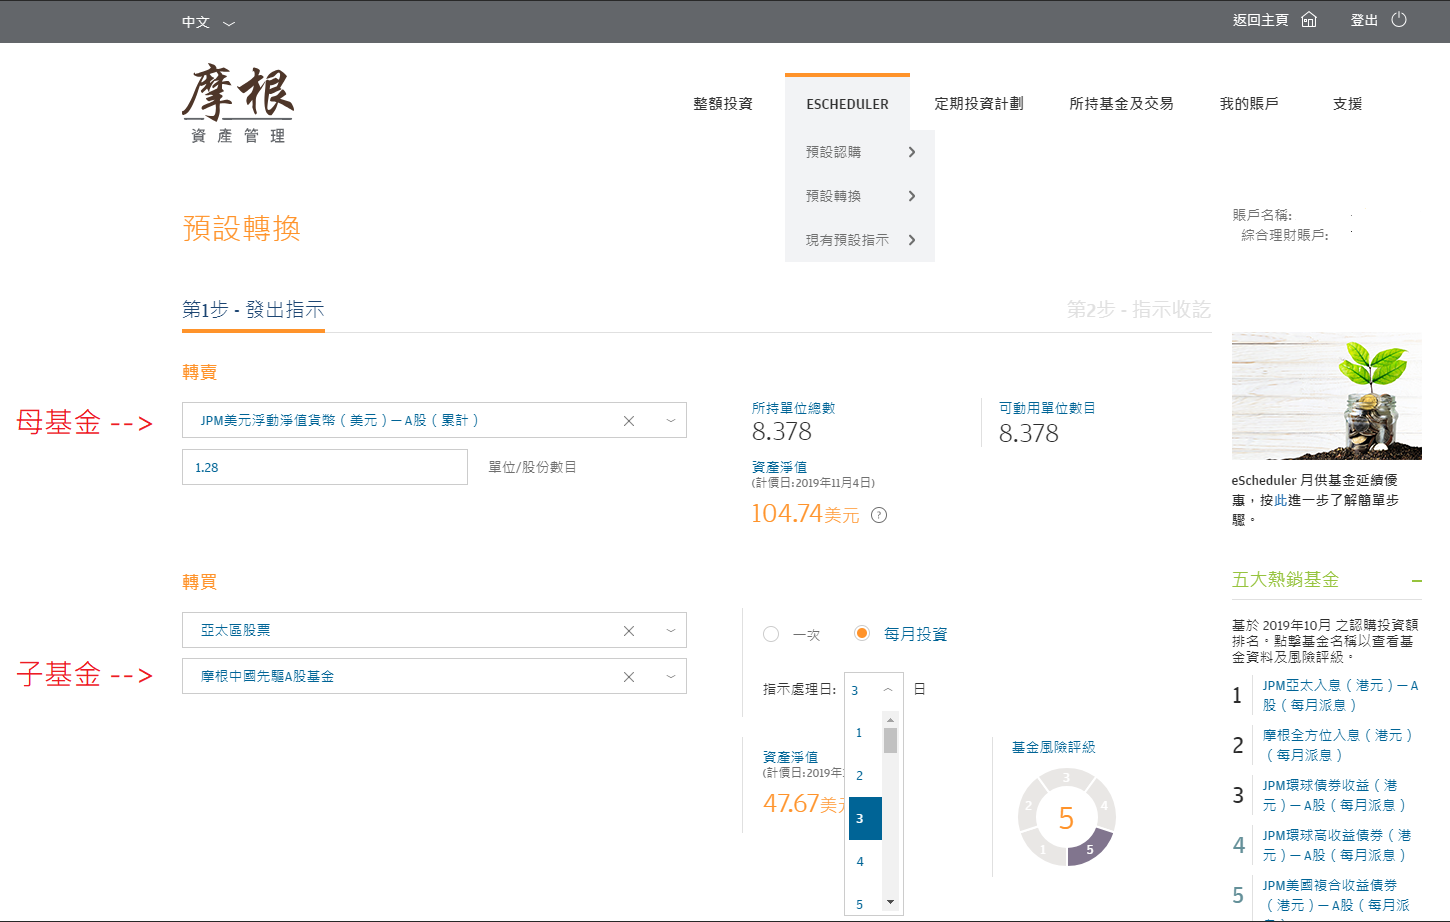Collapse the 指示處理日 day dropdown
Screen dimensions: 1450x922
tap(888, 690)
